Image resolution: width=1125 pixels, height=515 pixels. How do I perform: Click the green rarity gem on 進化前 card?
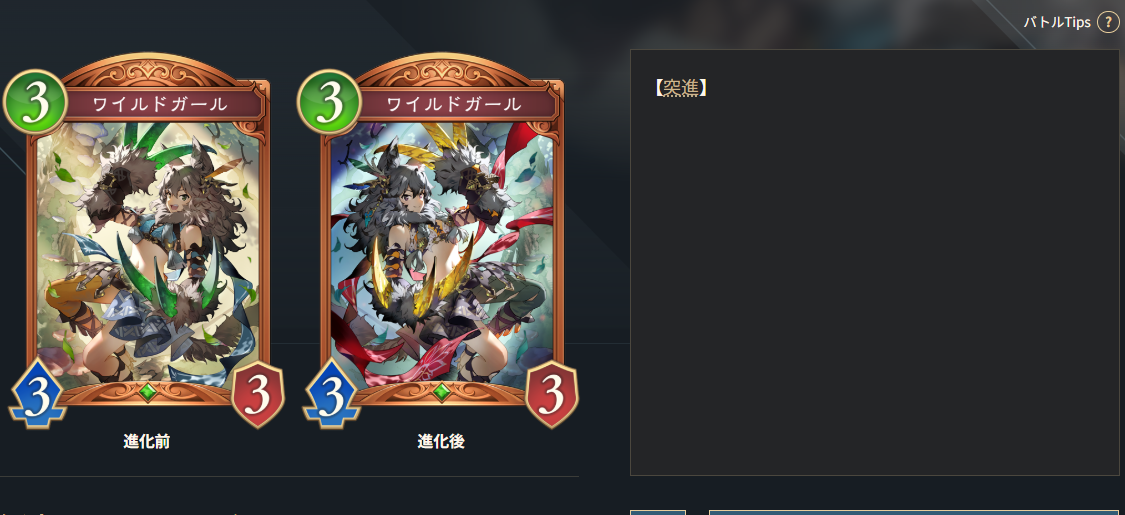click(148, 392)
